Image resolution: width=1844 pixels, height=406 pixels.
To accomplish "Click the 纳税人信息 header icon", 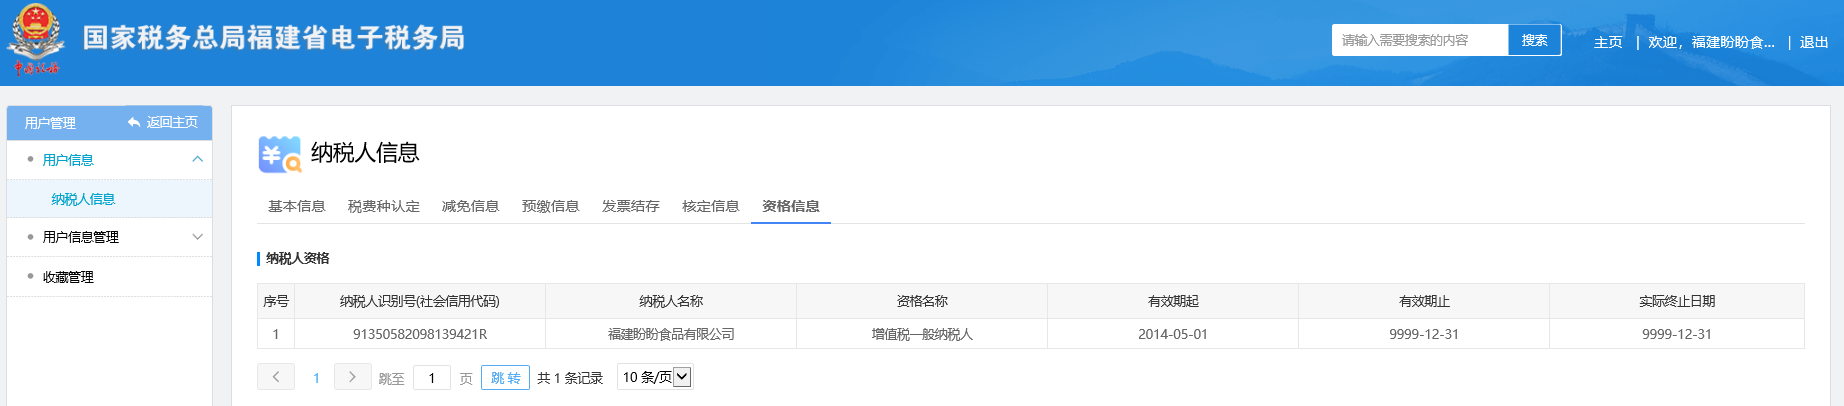I will pyautogui.click(x=279, y=154).
